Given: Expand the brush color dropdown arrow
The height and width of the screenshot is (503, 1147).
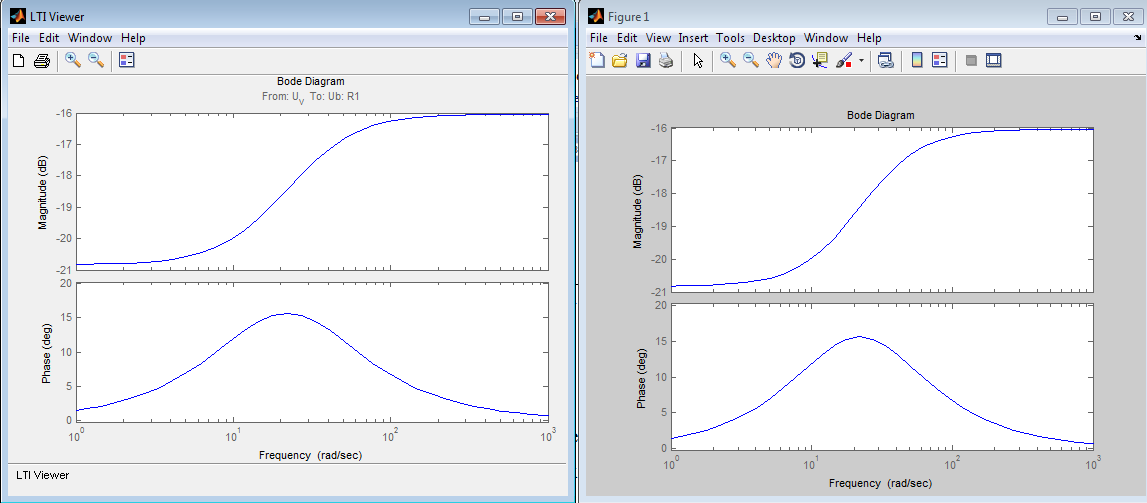Looking at the screenshot, I should pos(861,61).
